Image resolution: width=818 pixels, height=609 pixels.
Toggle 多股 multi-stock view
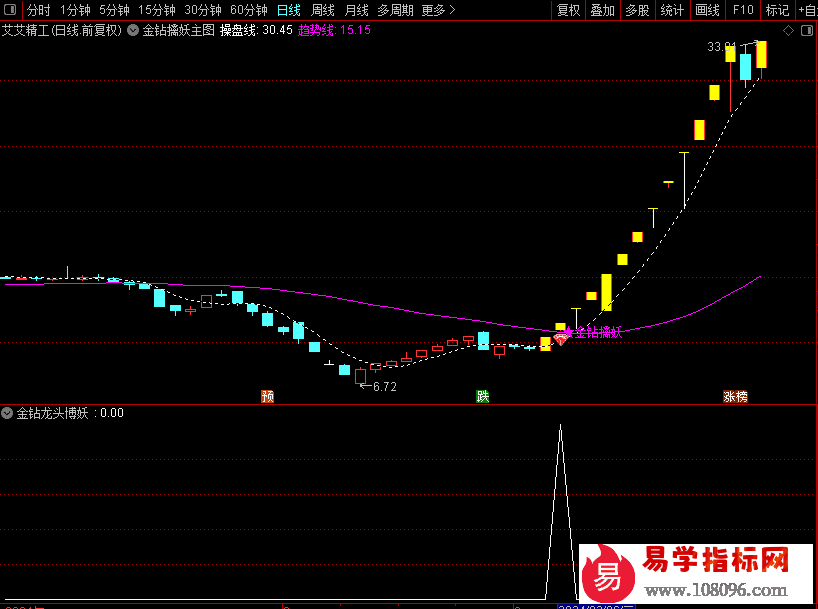(637, 10)
